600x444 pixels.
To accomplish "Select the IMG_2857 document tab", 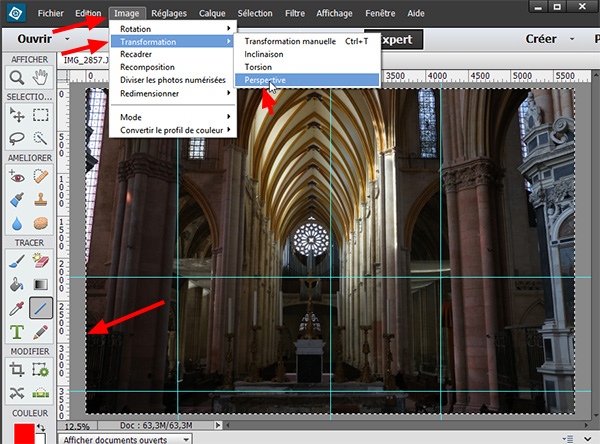I will (86, 60).
